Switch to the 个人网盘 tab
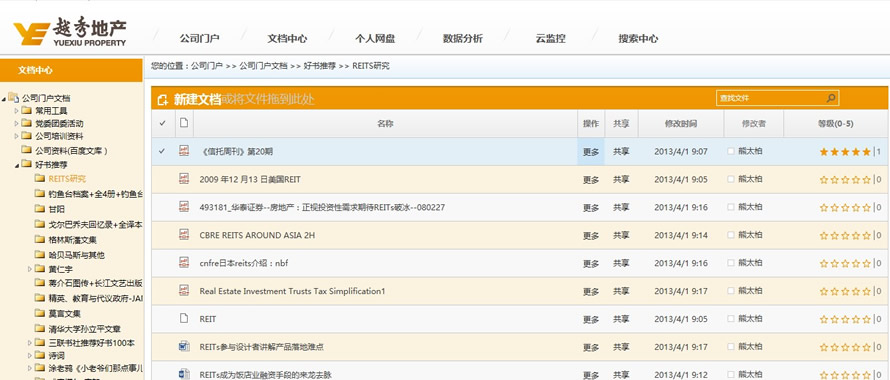Image resolution: width=890 pixels, height=380 pixels. click(375, 39)
